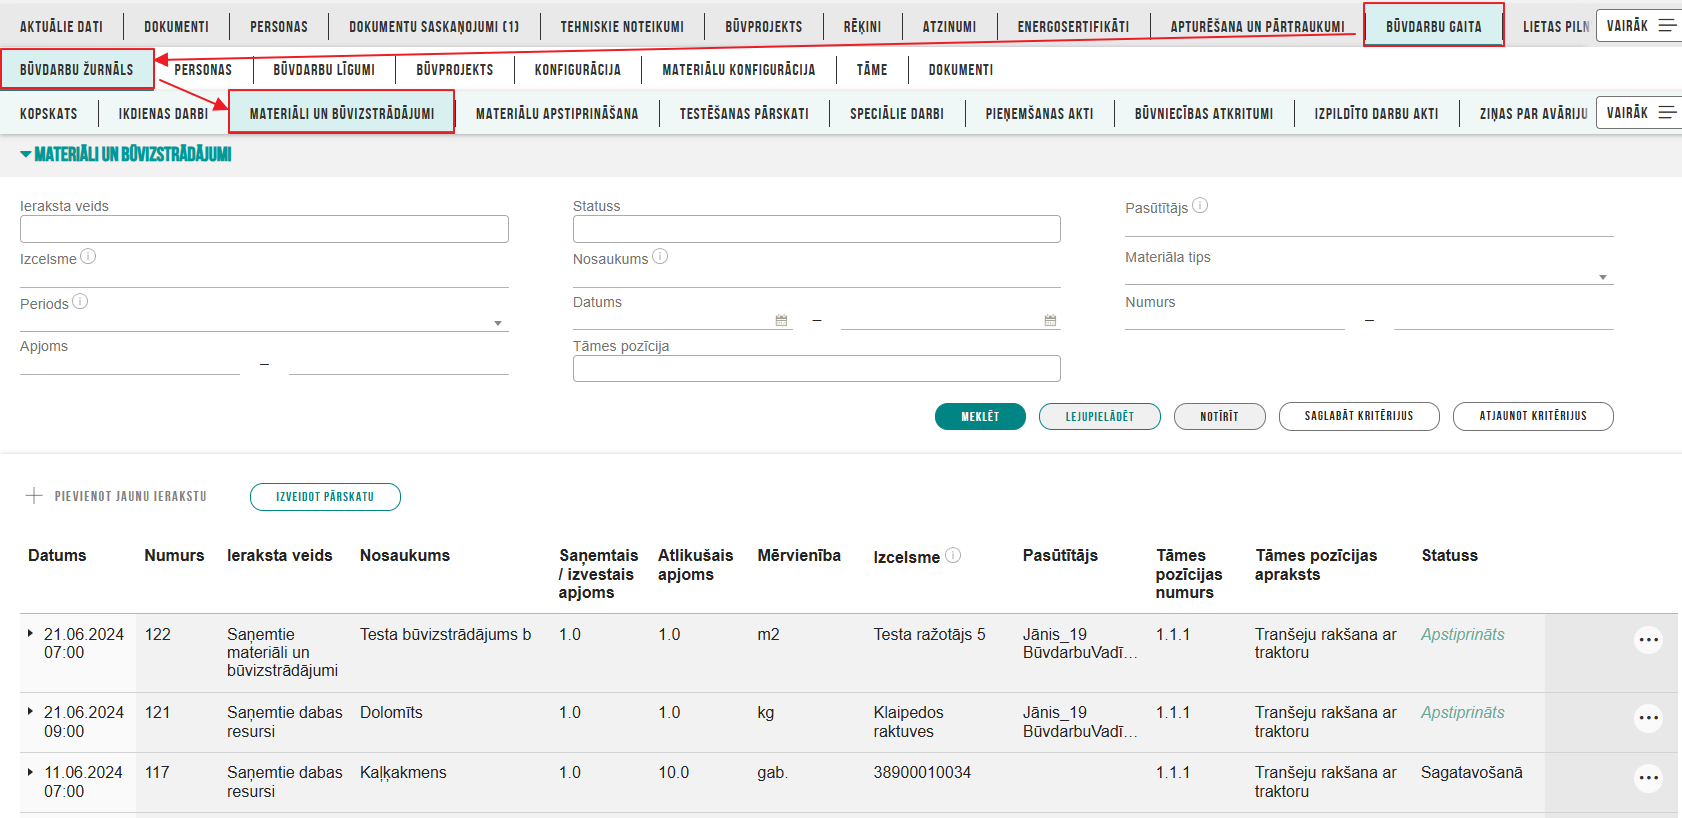The width and height of the screenshot is (1682, 818).
Task: Open info icon next to Izcelsme filter
Action: point(88,257)
